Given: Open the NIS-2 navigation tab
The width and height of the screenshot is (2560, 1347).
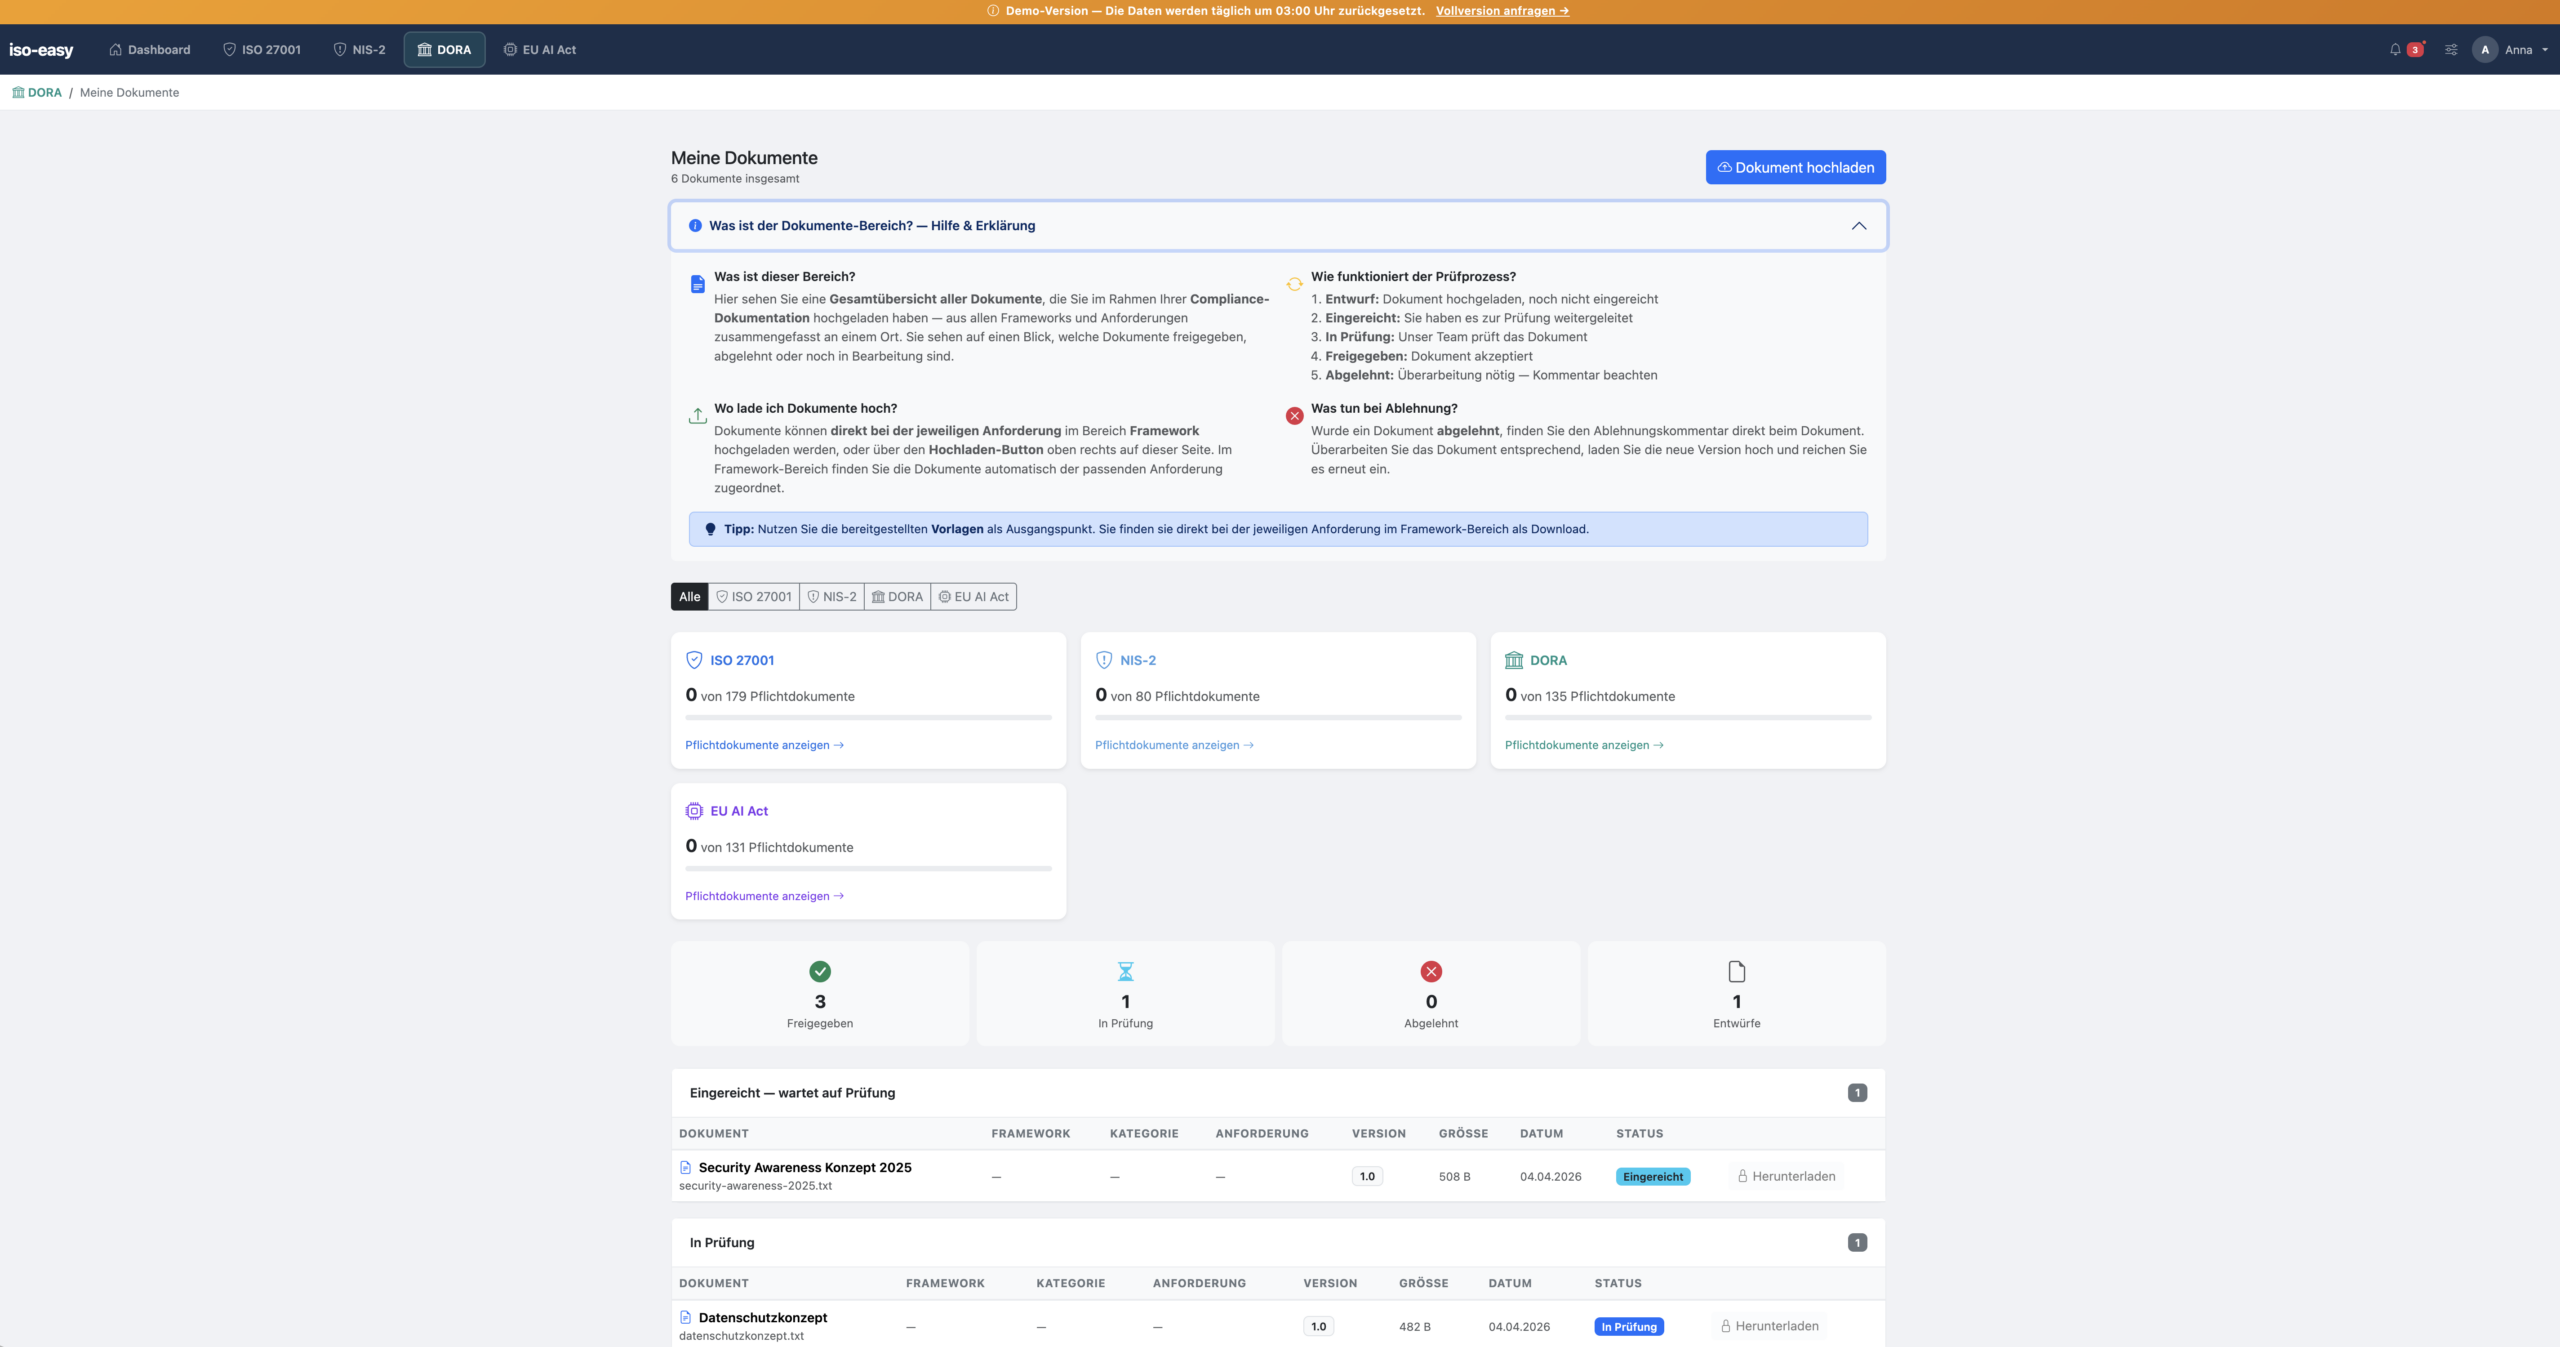Looking at the screenshot, I should click(359, 49).
